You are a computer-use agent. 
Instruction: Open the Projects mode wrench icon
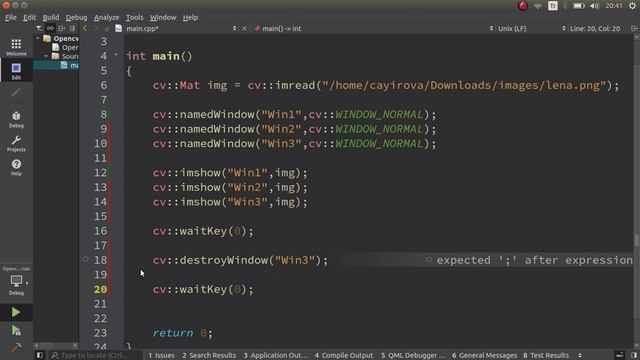[x=16, y=143]
